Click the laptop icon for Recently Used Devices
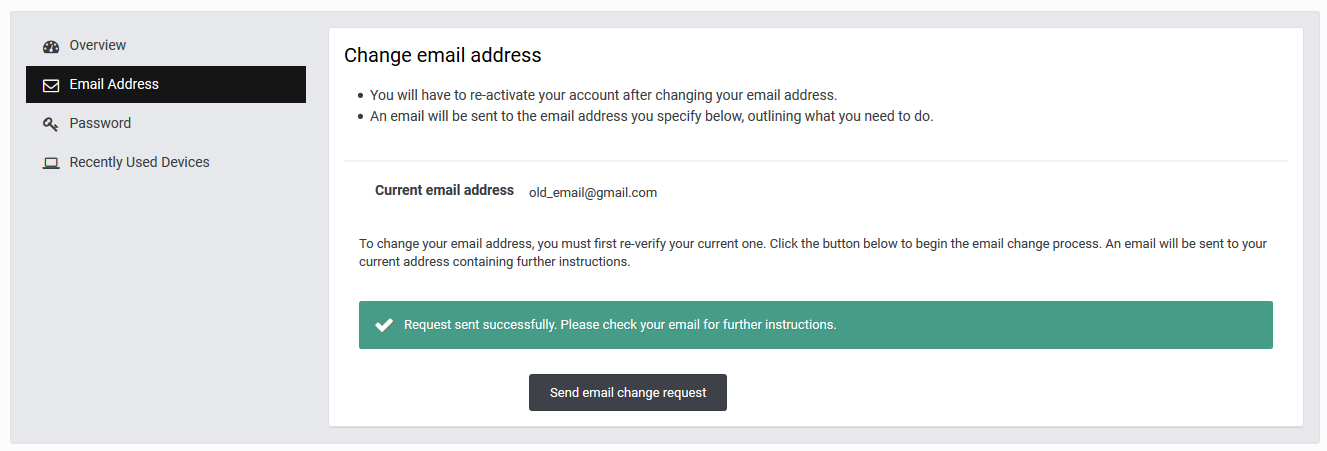This screenshot has width=1327, height=451. pos(51,163)
